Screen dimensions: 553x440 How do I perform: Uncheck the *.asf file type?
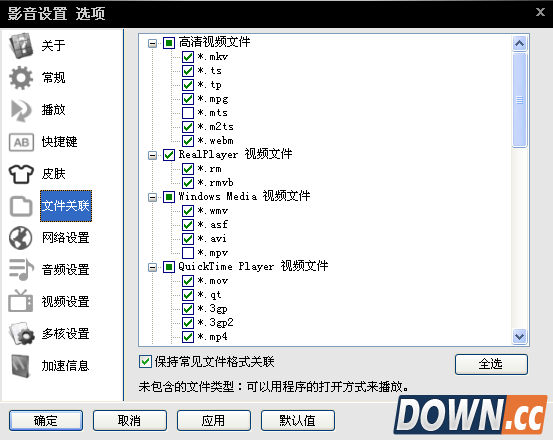(188, 225)
